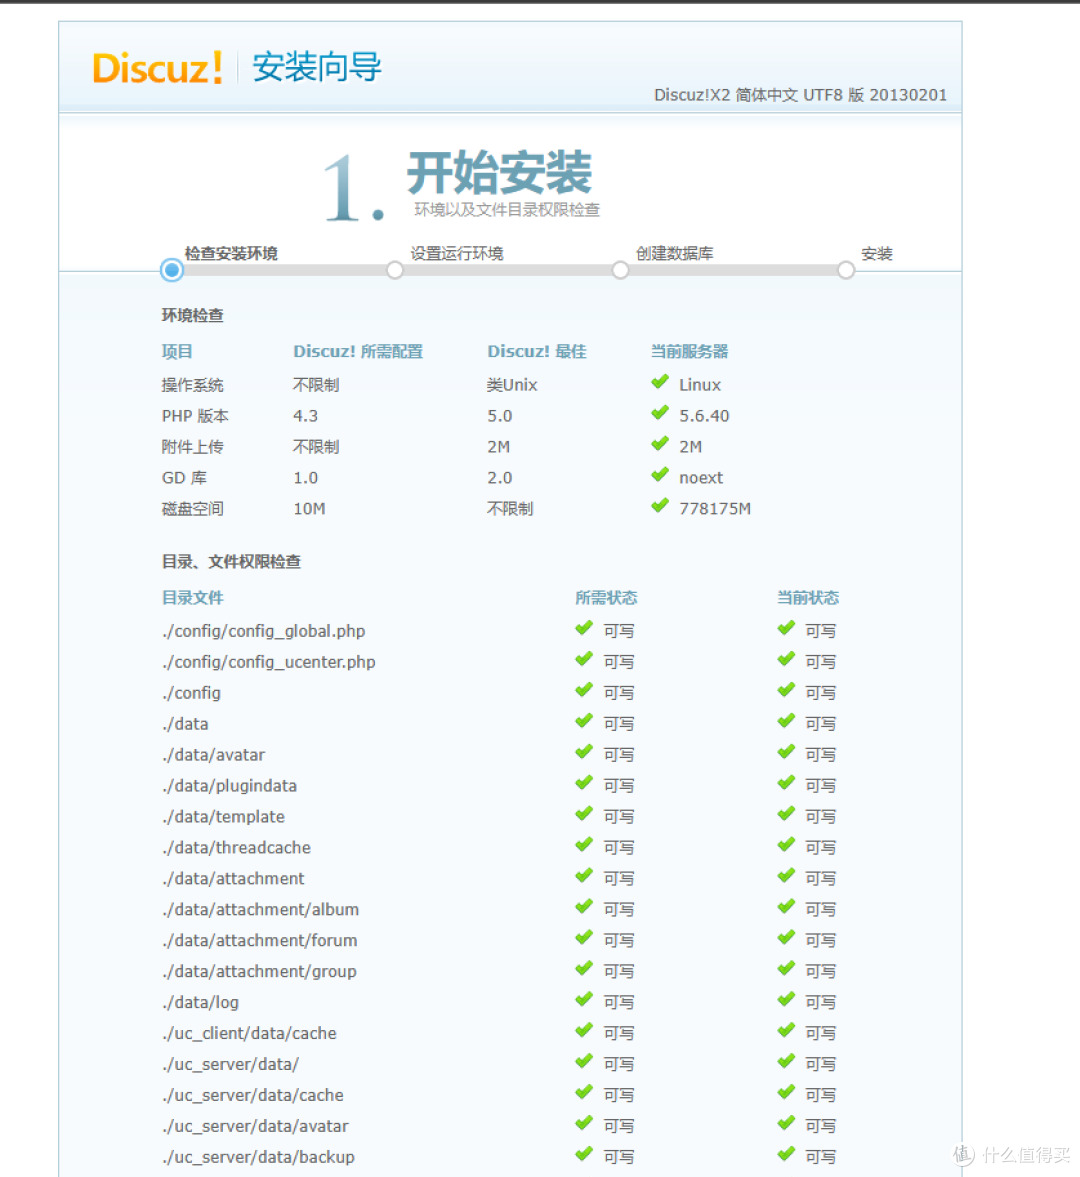Click 所需状态 check icon for ./data/template
Image resolution: width=1080 pixels, height=1177 pixels.
pos(584,814)
